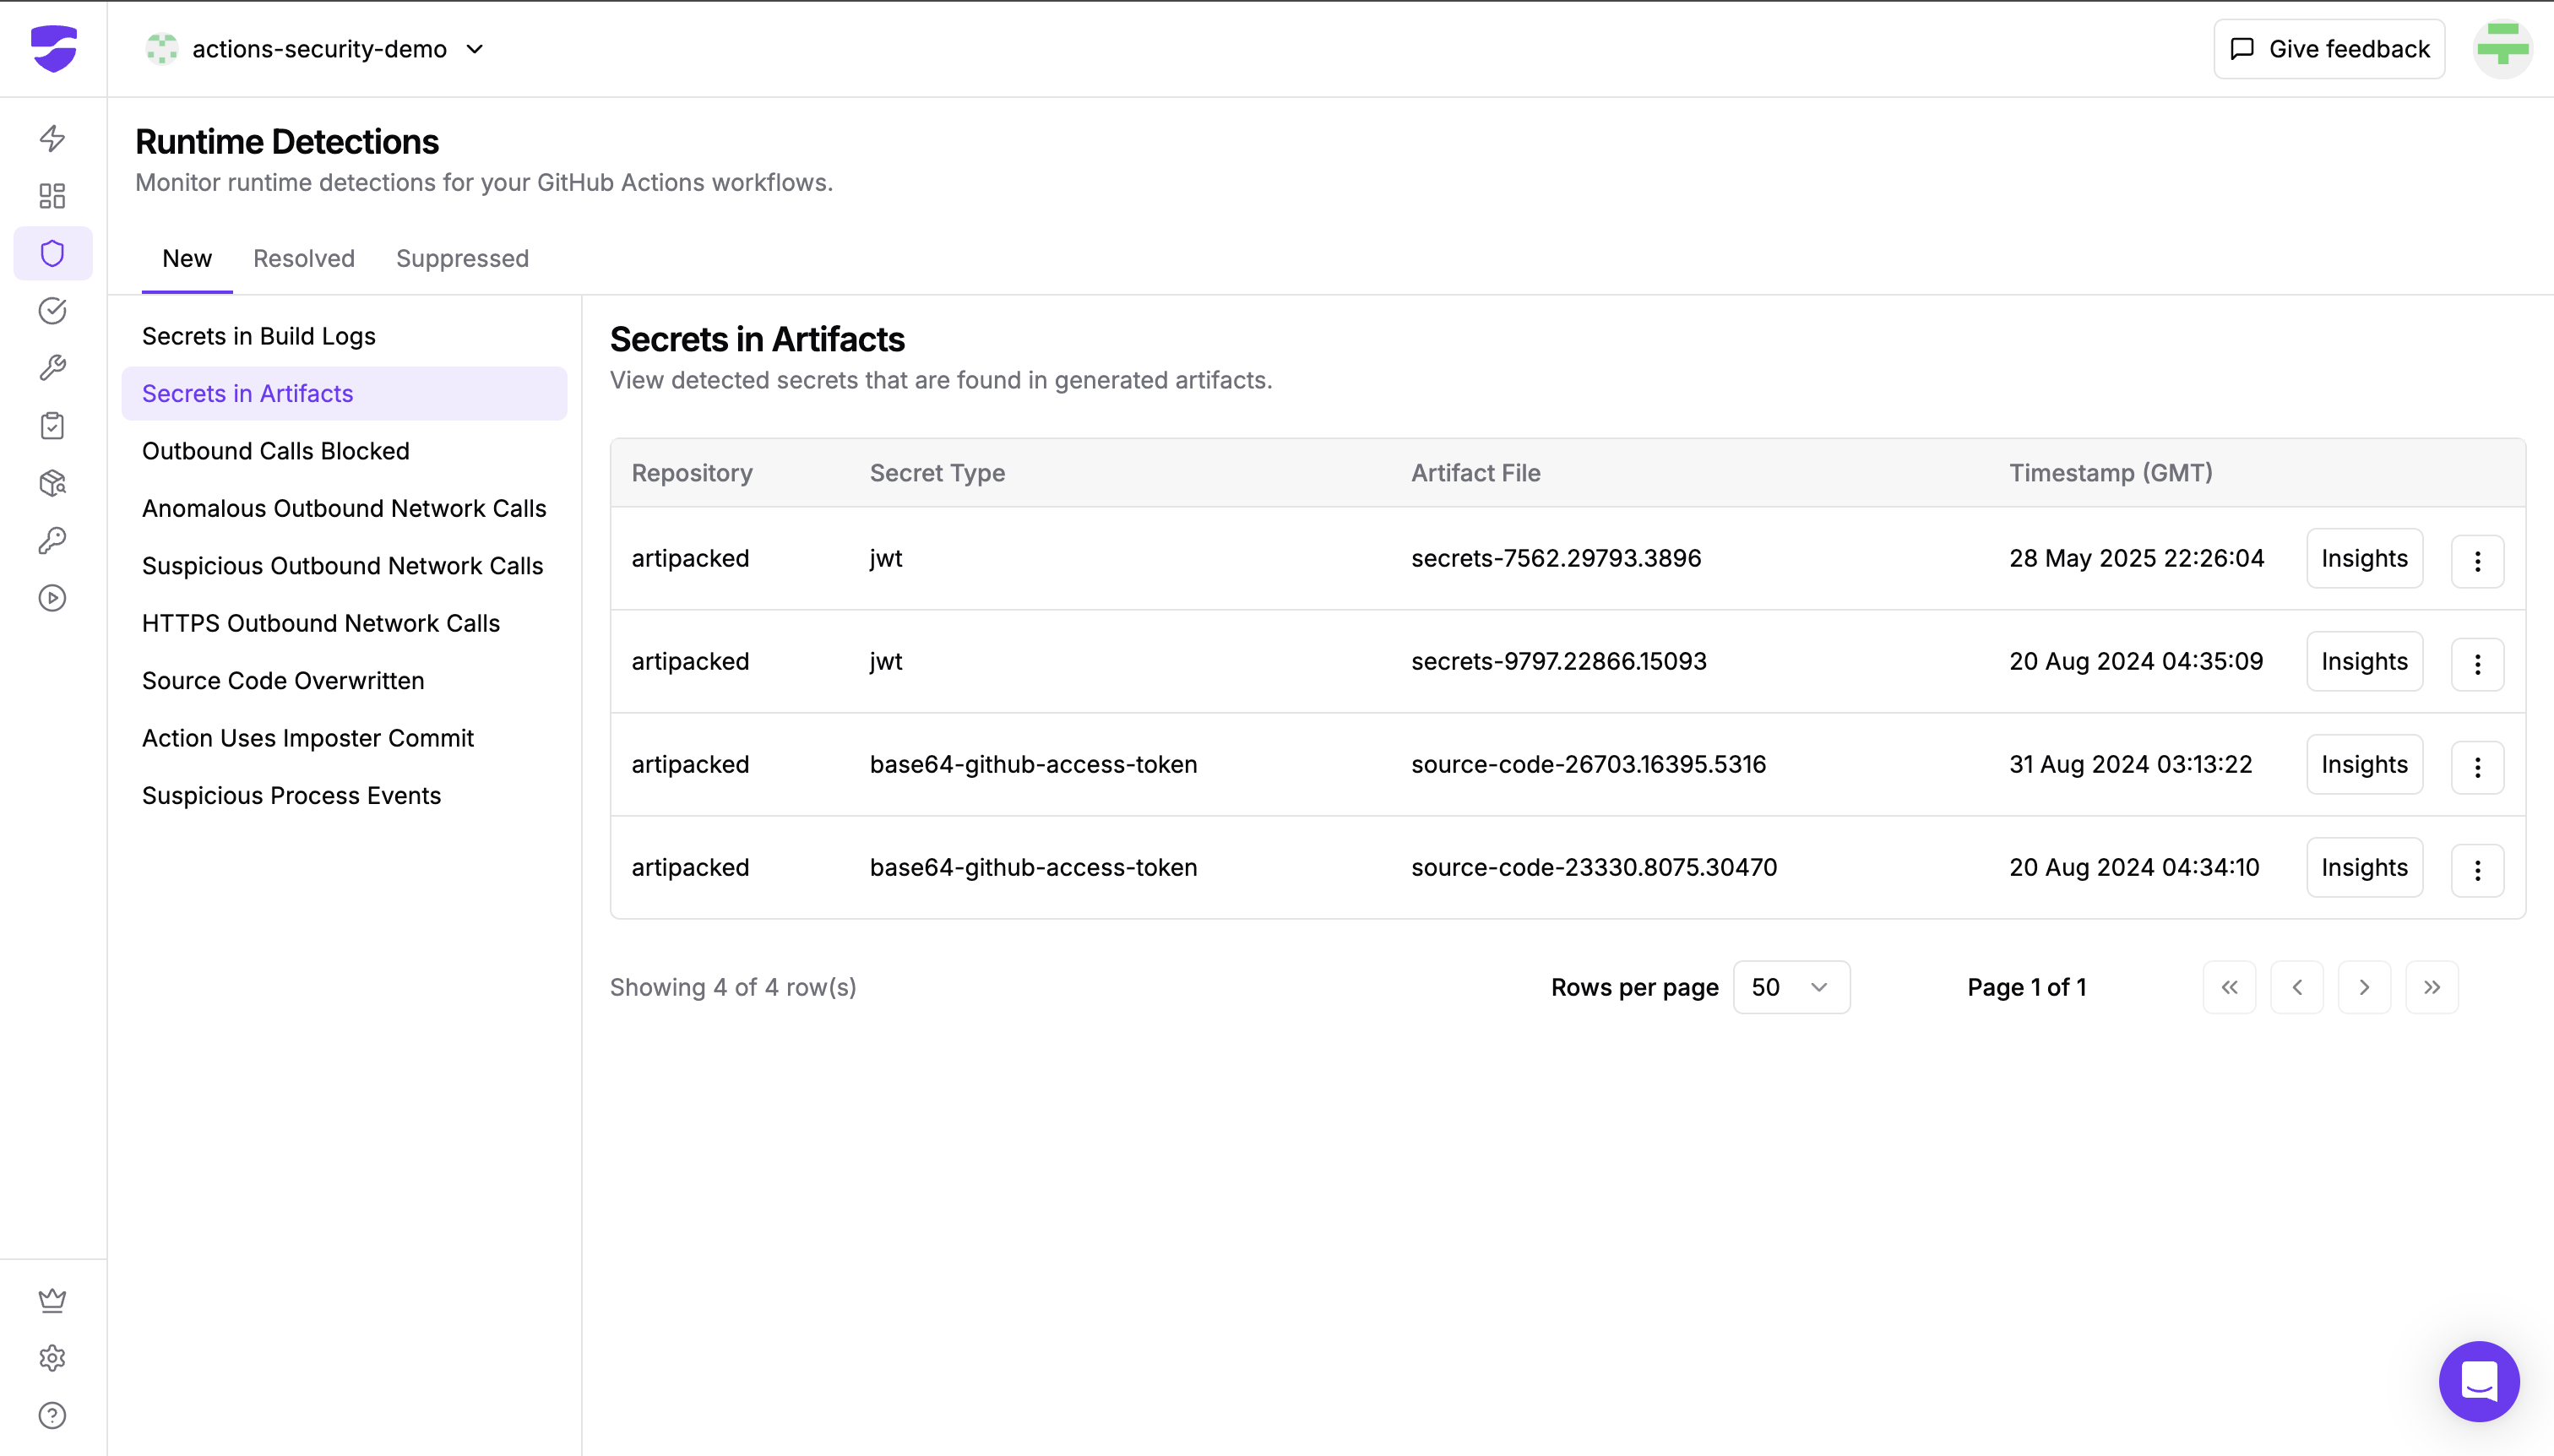Select Outbound Calls Blocked category
The width and height of the screenshot is (2554, 1456).
point(275,451)
